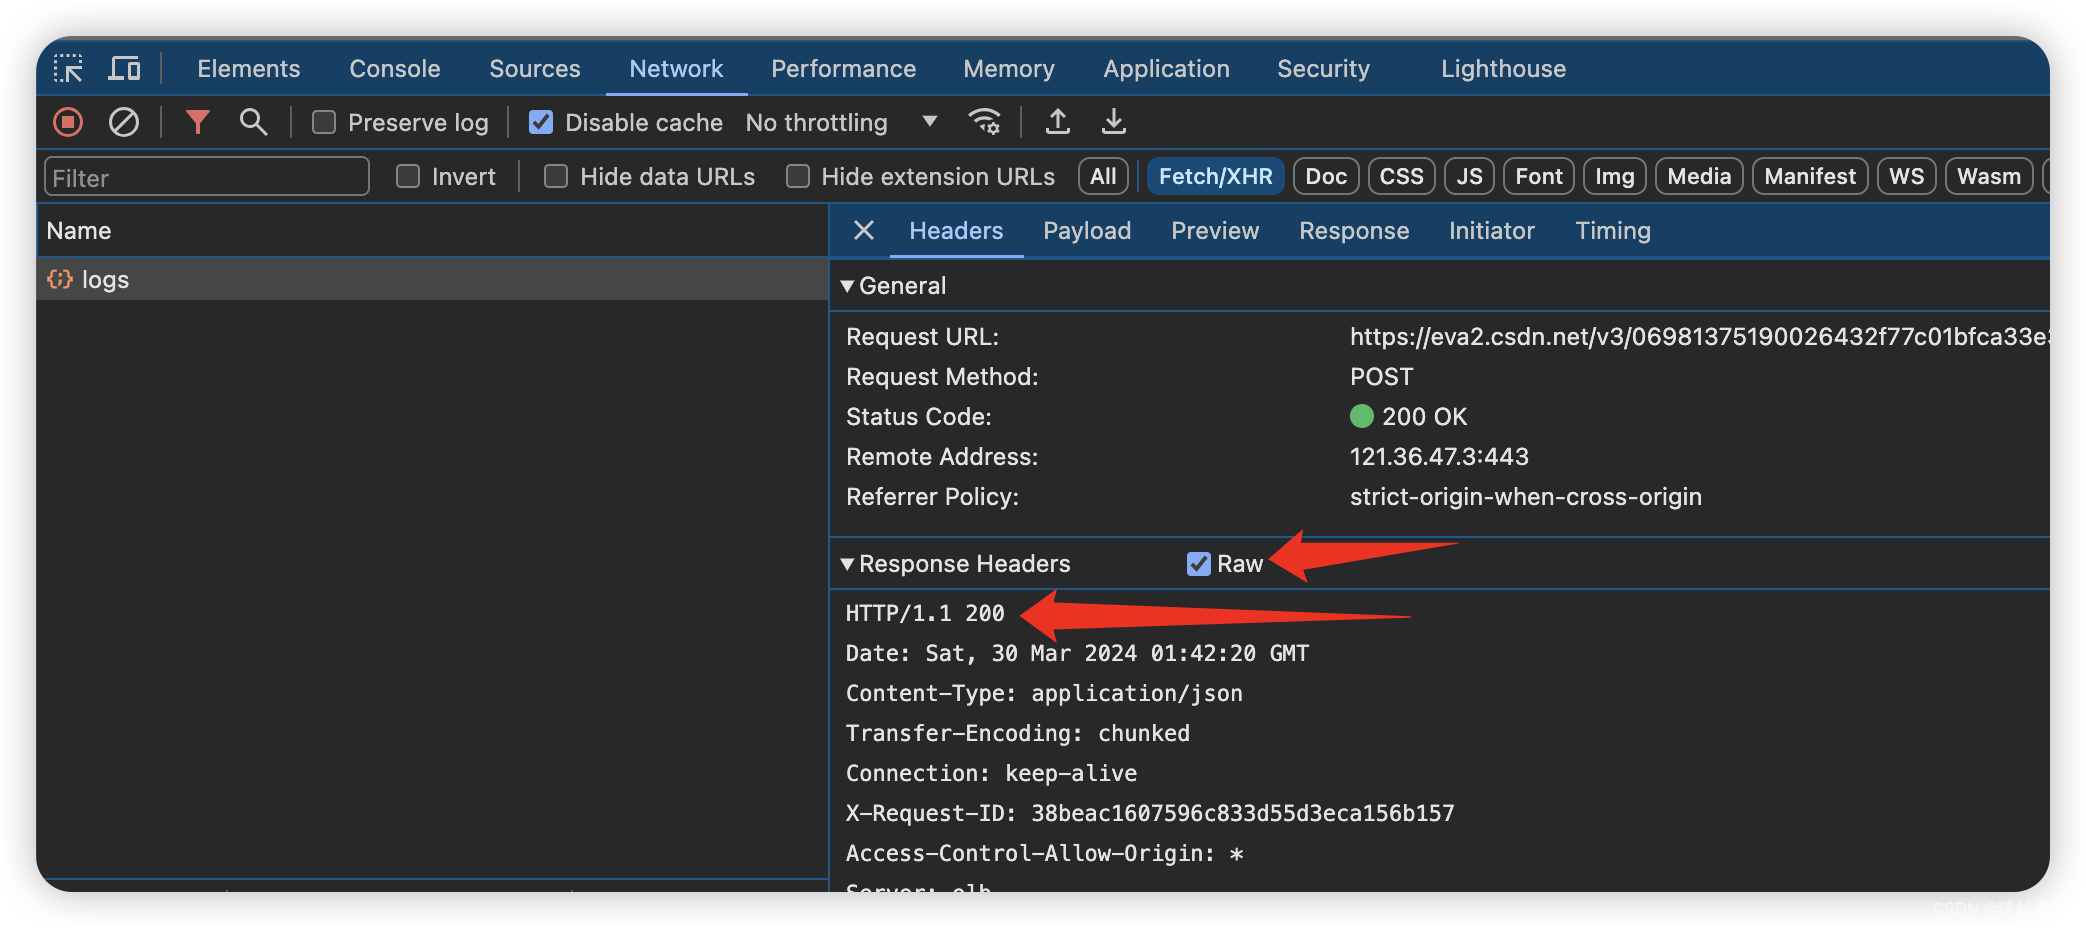Check Hide data URLs
The height and width of the screenshot is (928, 2086).
click(556, 177)
